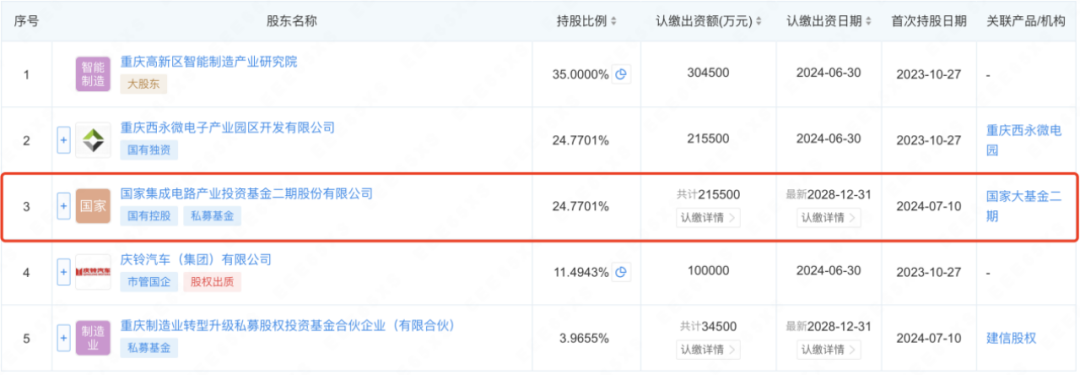
Task: Open 重庆西永微电子产业园区开发有限公司 link
Action: tap(227, 128)
